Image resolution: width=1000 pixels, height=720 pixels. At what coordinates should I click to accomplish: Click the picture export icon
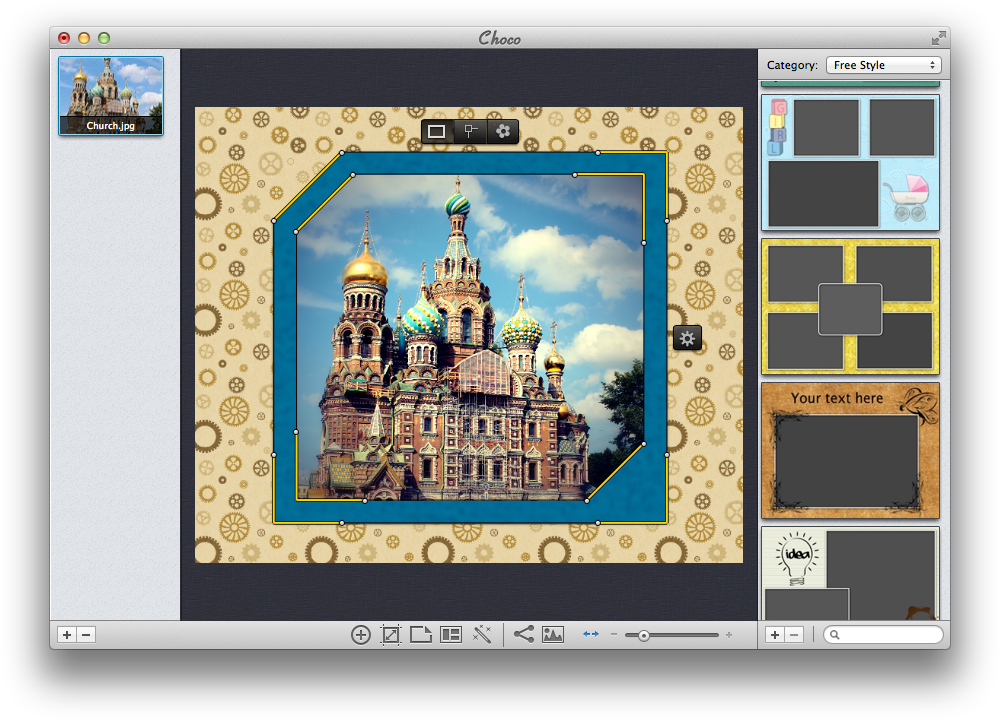pyautogui.click(x=553, y=634)
